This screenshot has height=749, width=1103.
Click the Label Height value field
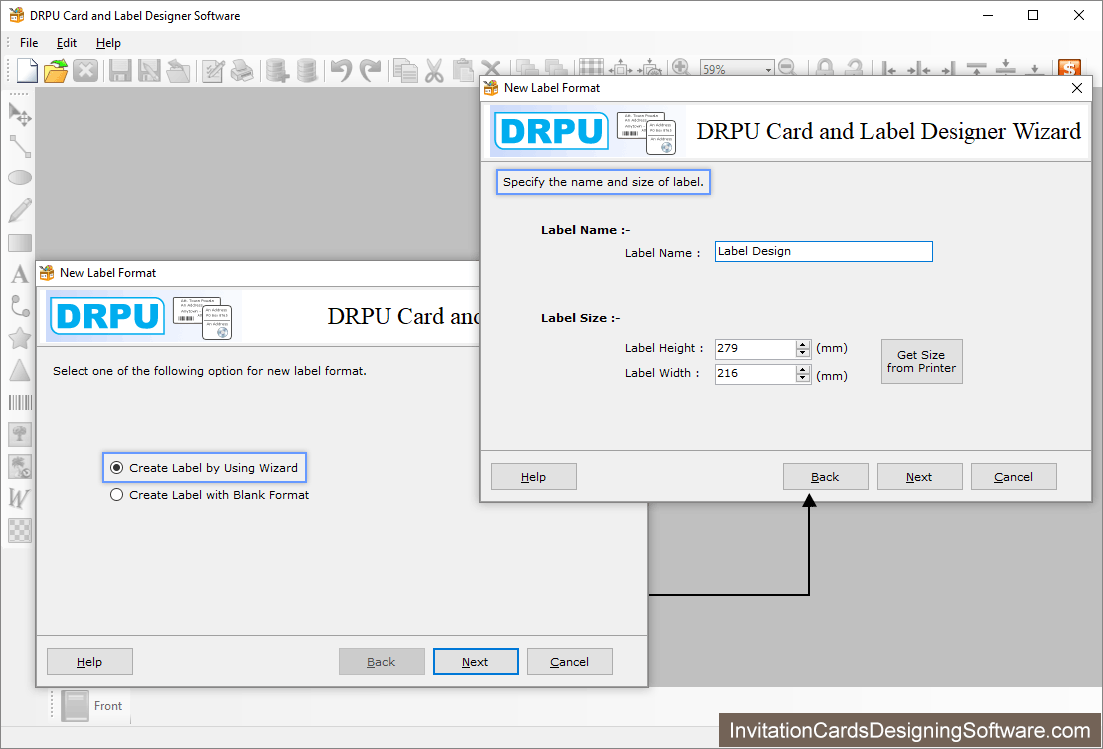click(x=755, y=349)
